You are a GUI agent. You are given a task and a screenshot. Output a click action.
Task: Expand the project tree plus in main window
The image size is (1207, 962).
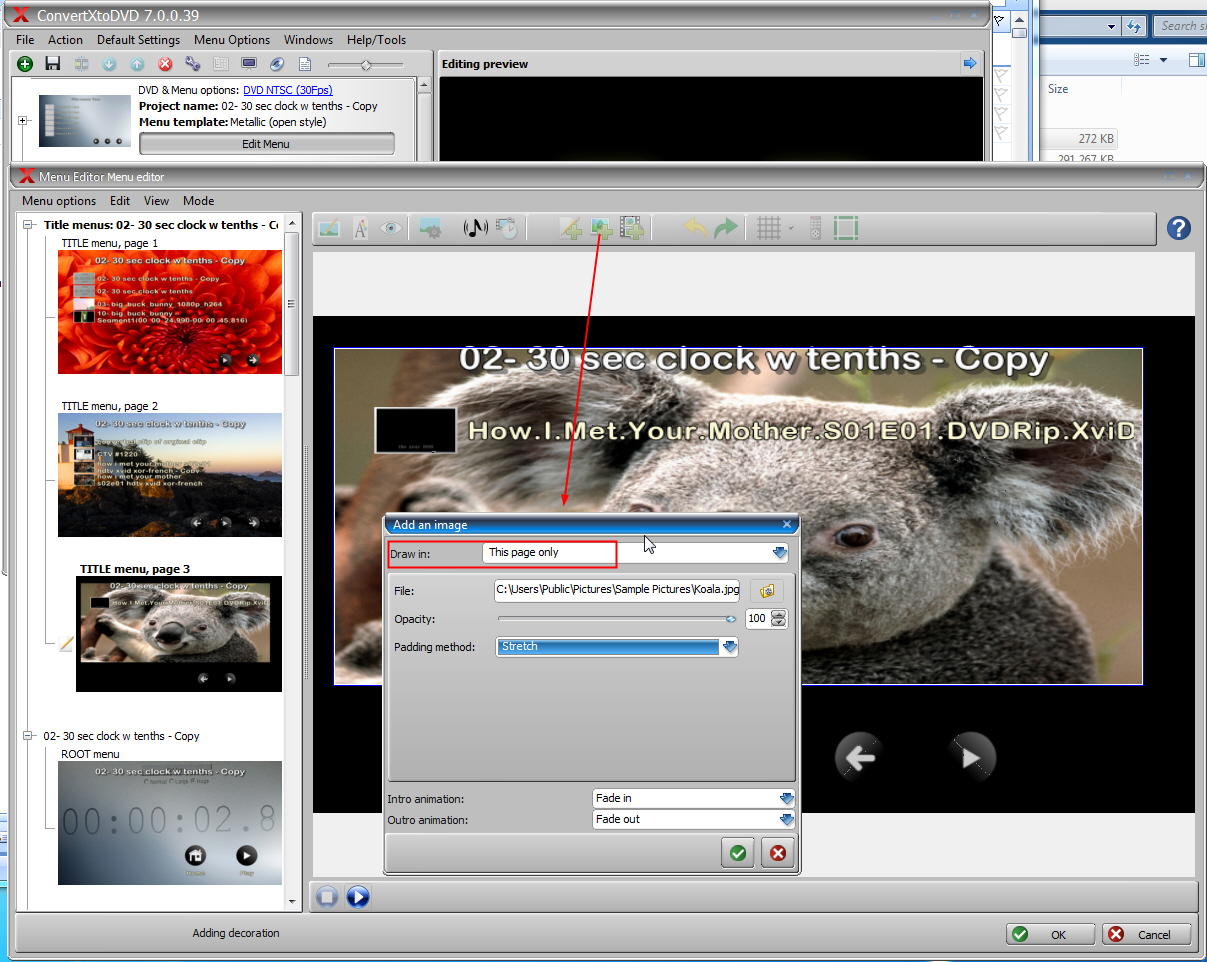23,121
